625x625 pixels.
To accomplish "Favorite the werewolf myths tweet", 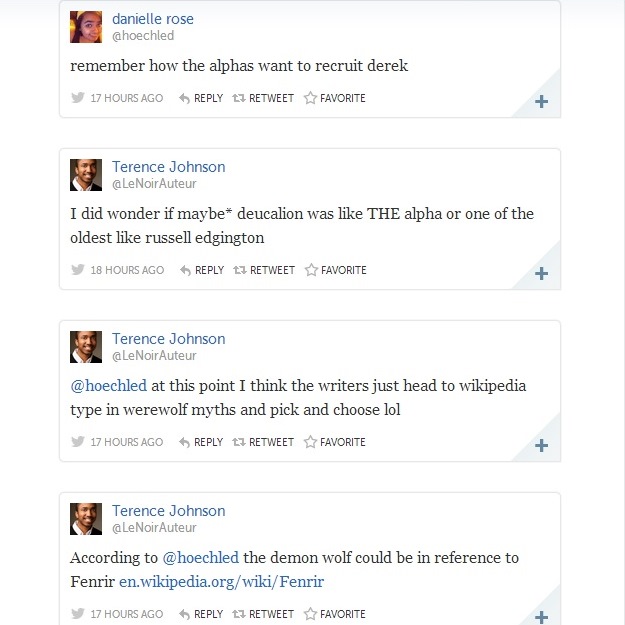I will pos(335,442).
